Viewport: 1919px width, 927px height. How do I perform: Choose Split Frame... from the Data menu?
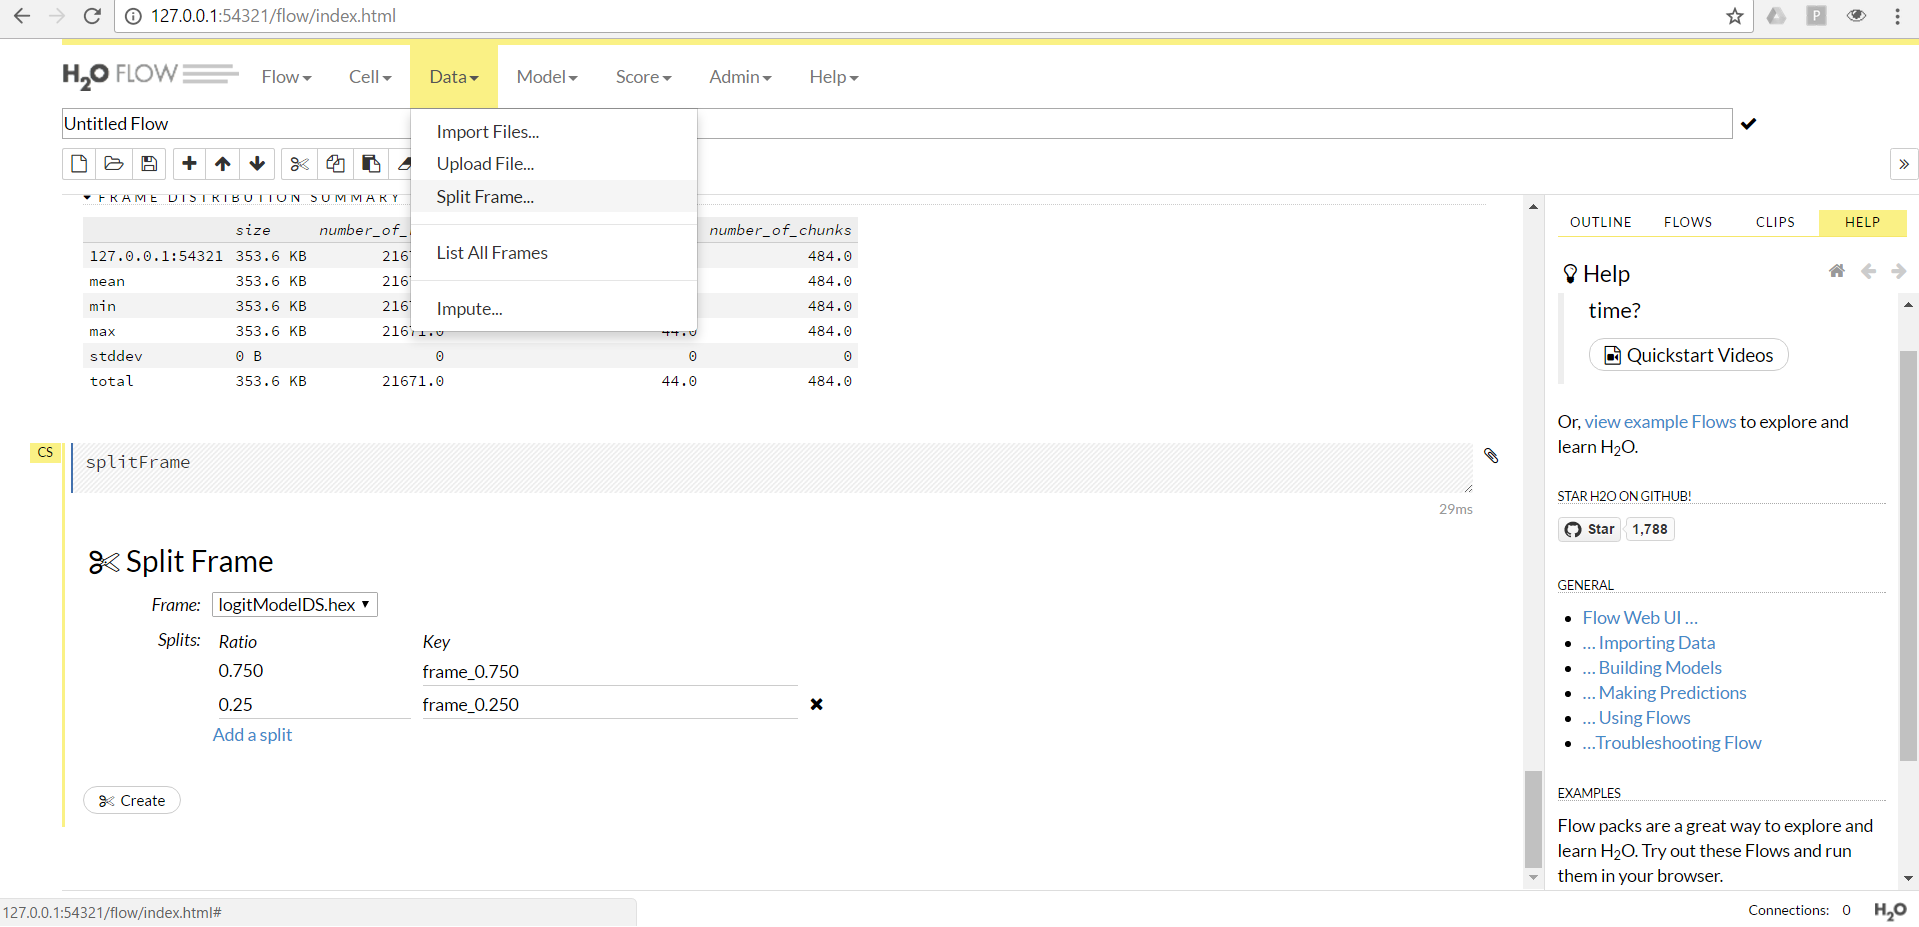click(x=485, y=197)
